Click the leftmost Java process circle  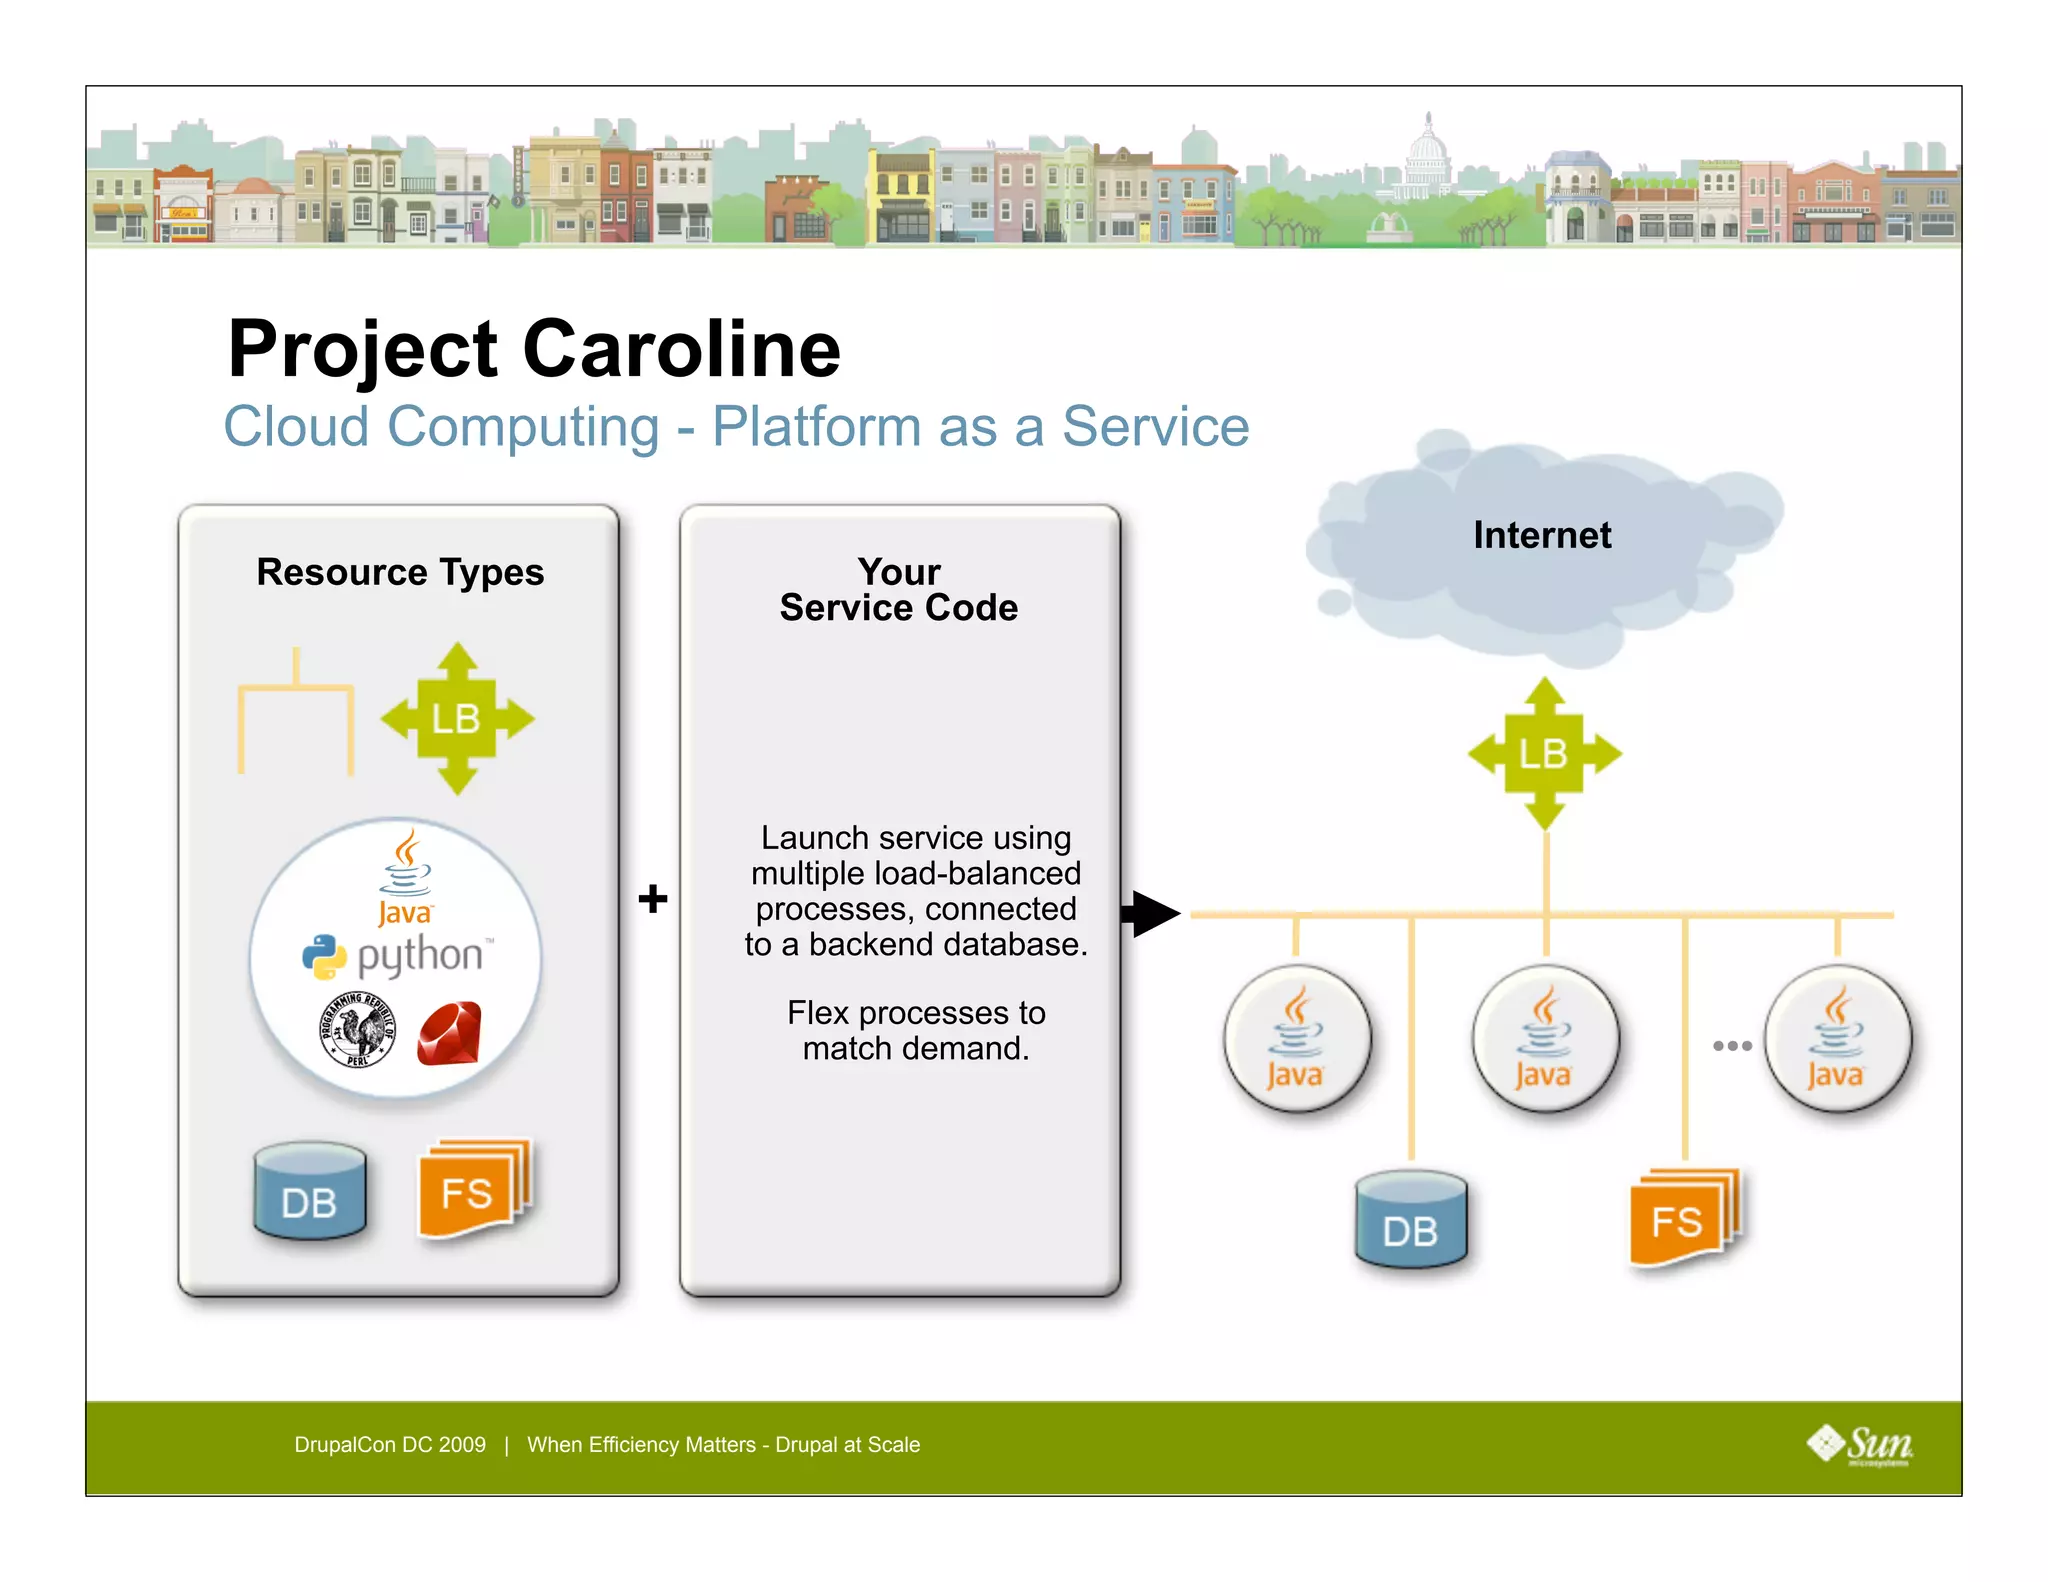(1297, 1039)
